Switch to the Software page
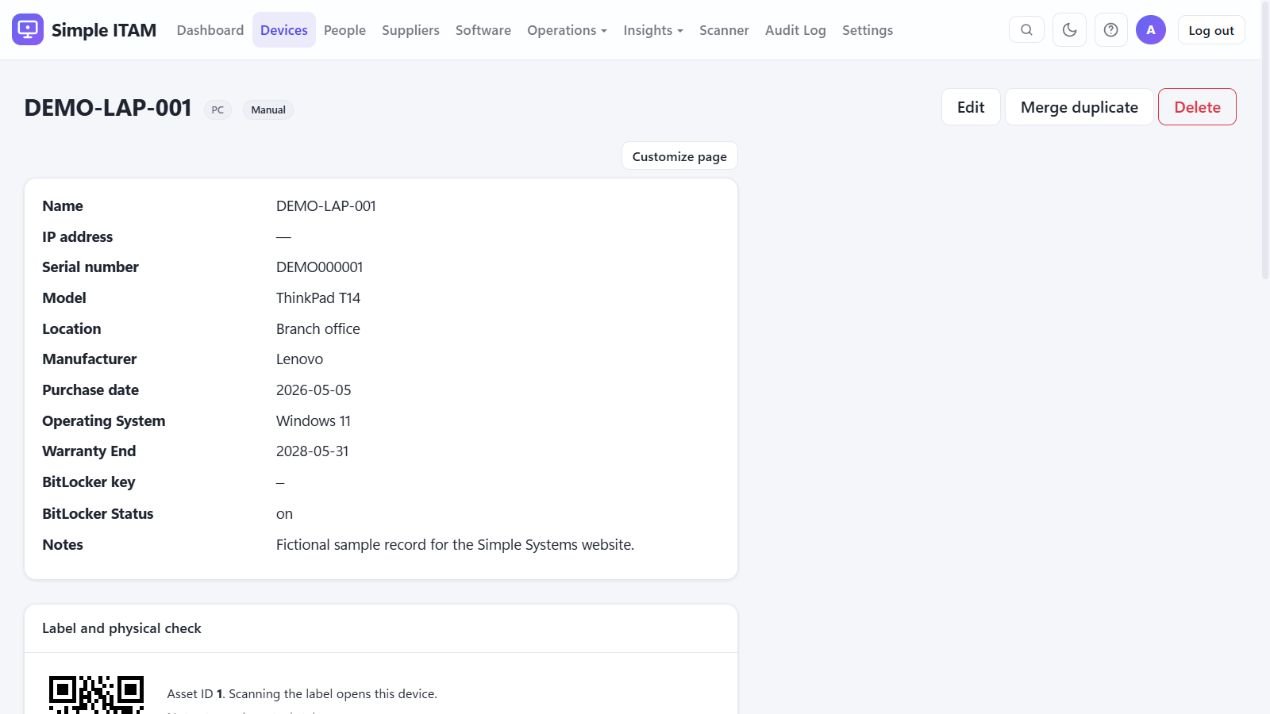The height and width of the screenshot is (714, 1270). point(483,30)
